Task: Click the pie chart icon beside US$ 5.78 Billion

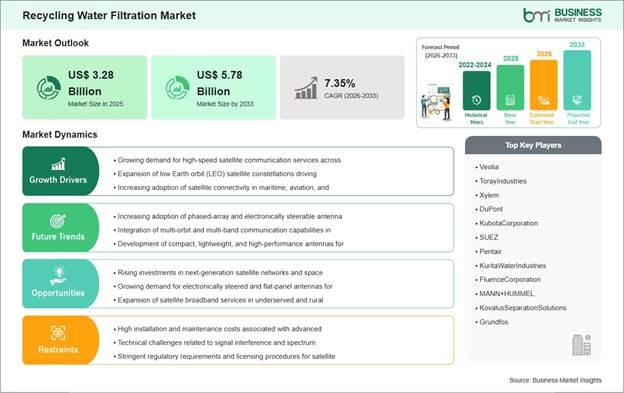Action: coord(177,88)
